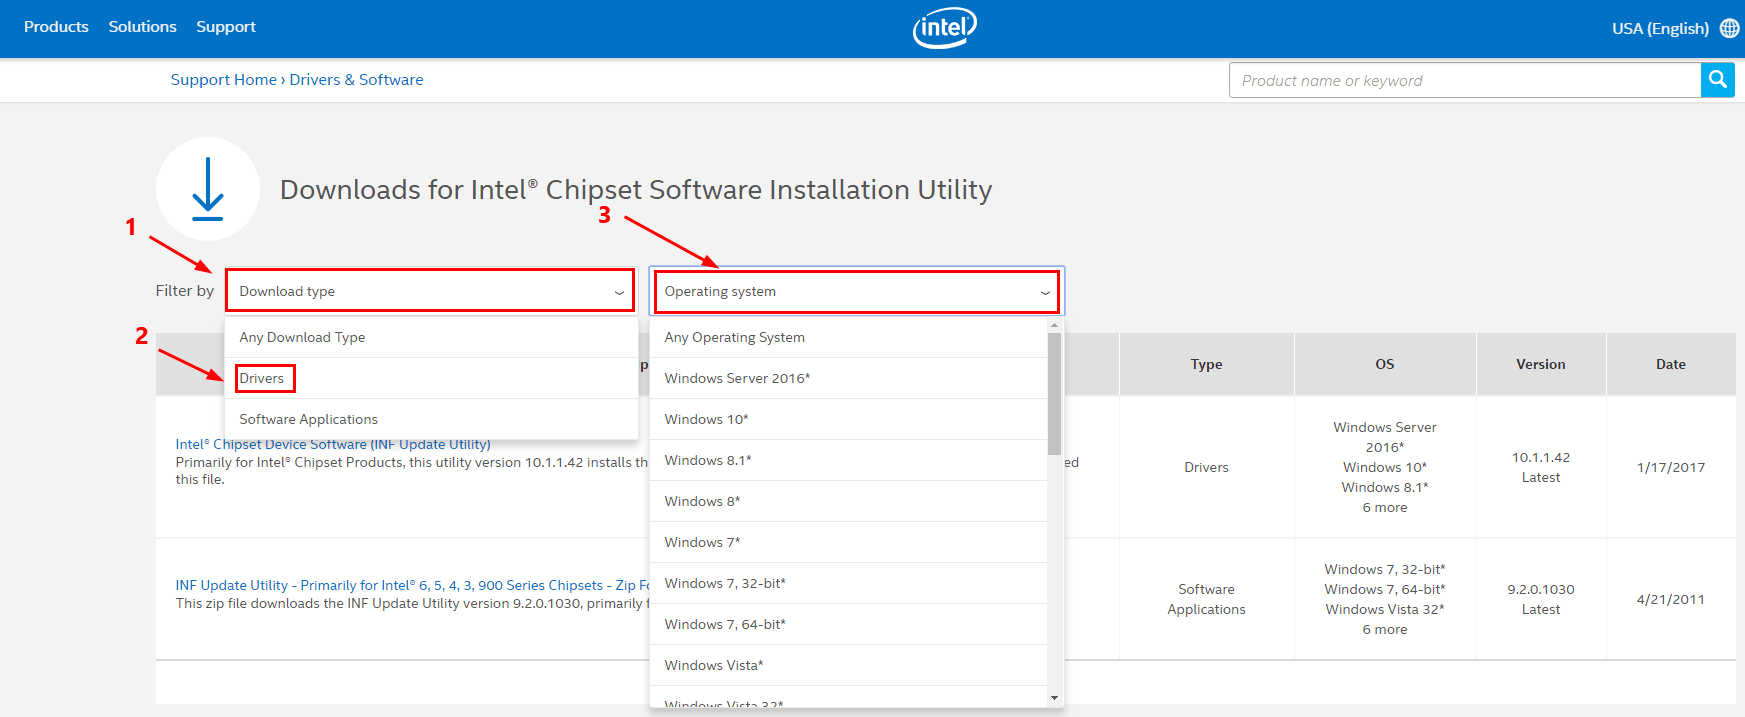Click the blue download arrow icon

click(x=208, y=189)
